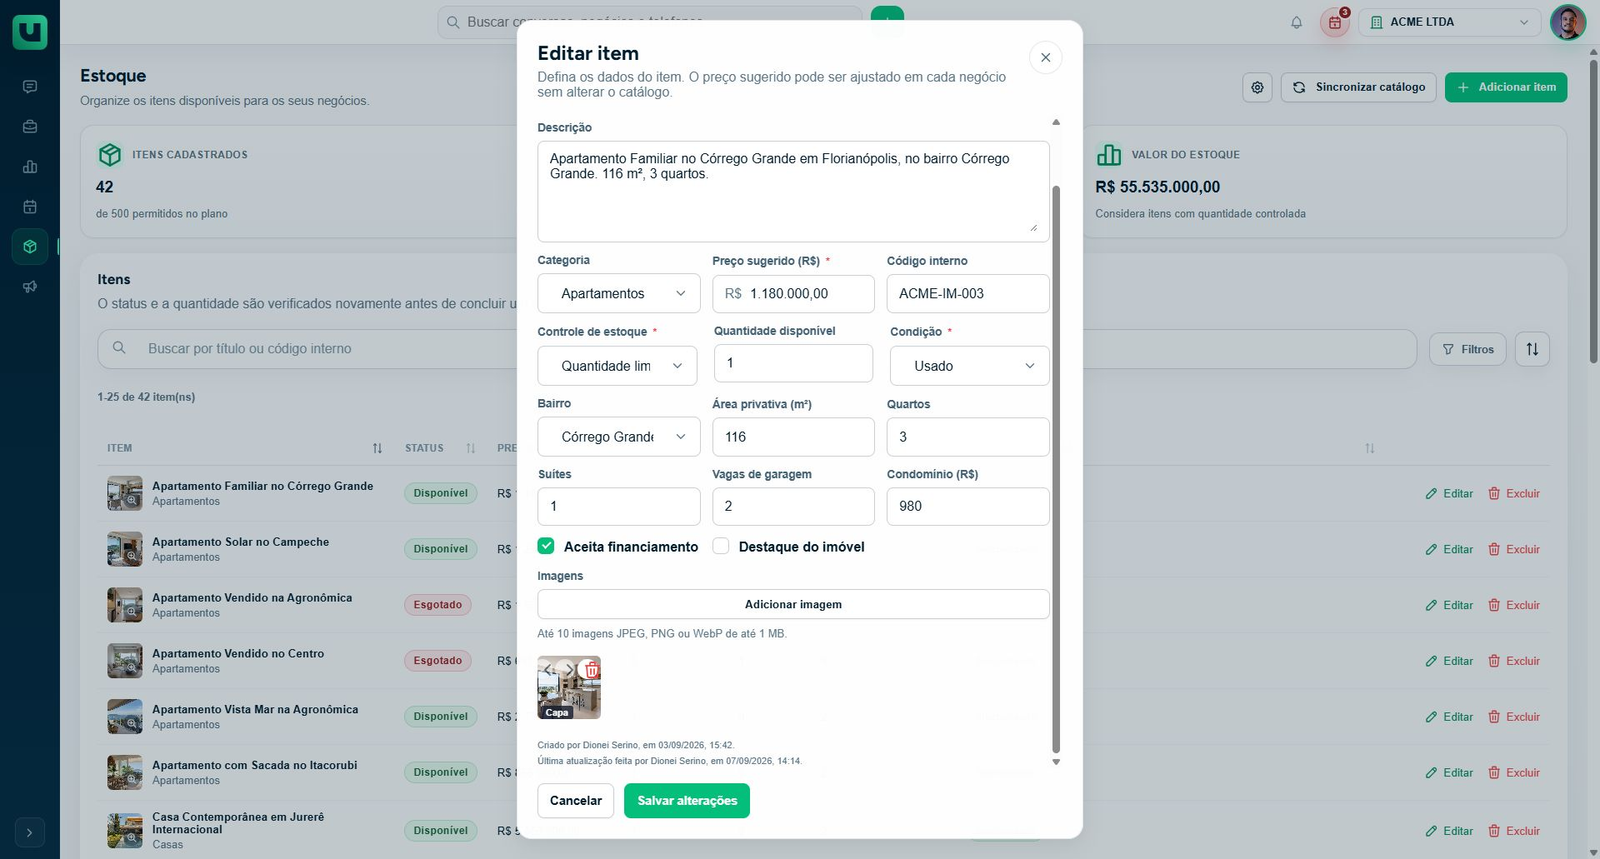Delete the uploaded cover image with trash icon
Viewport: 1600px width, 859px height.
tap(591, 670)
